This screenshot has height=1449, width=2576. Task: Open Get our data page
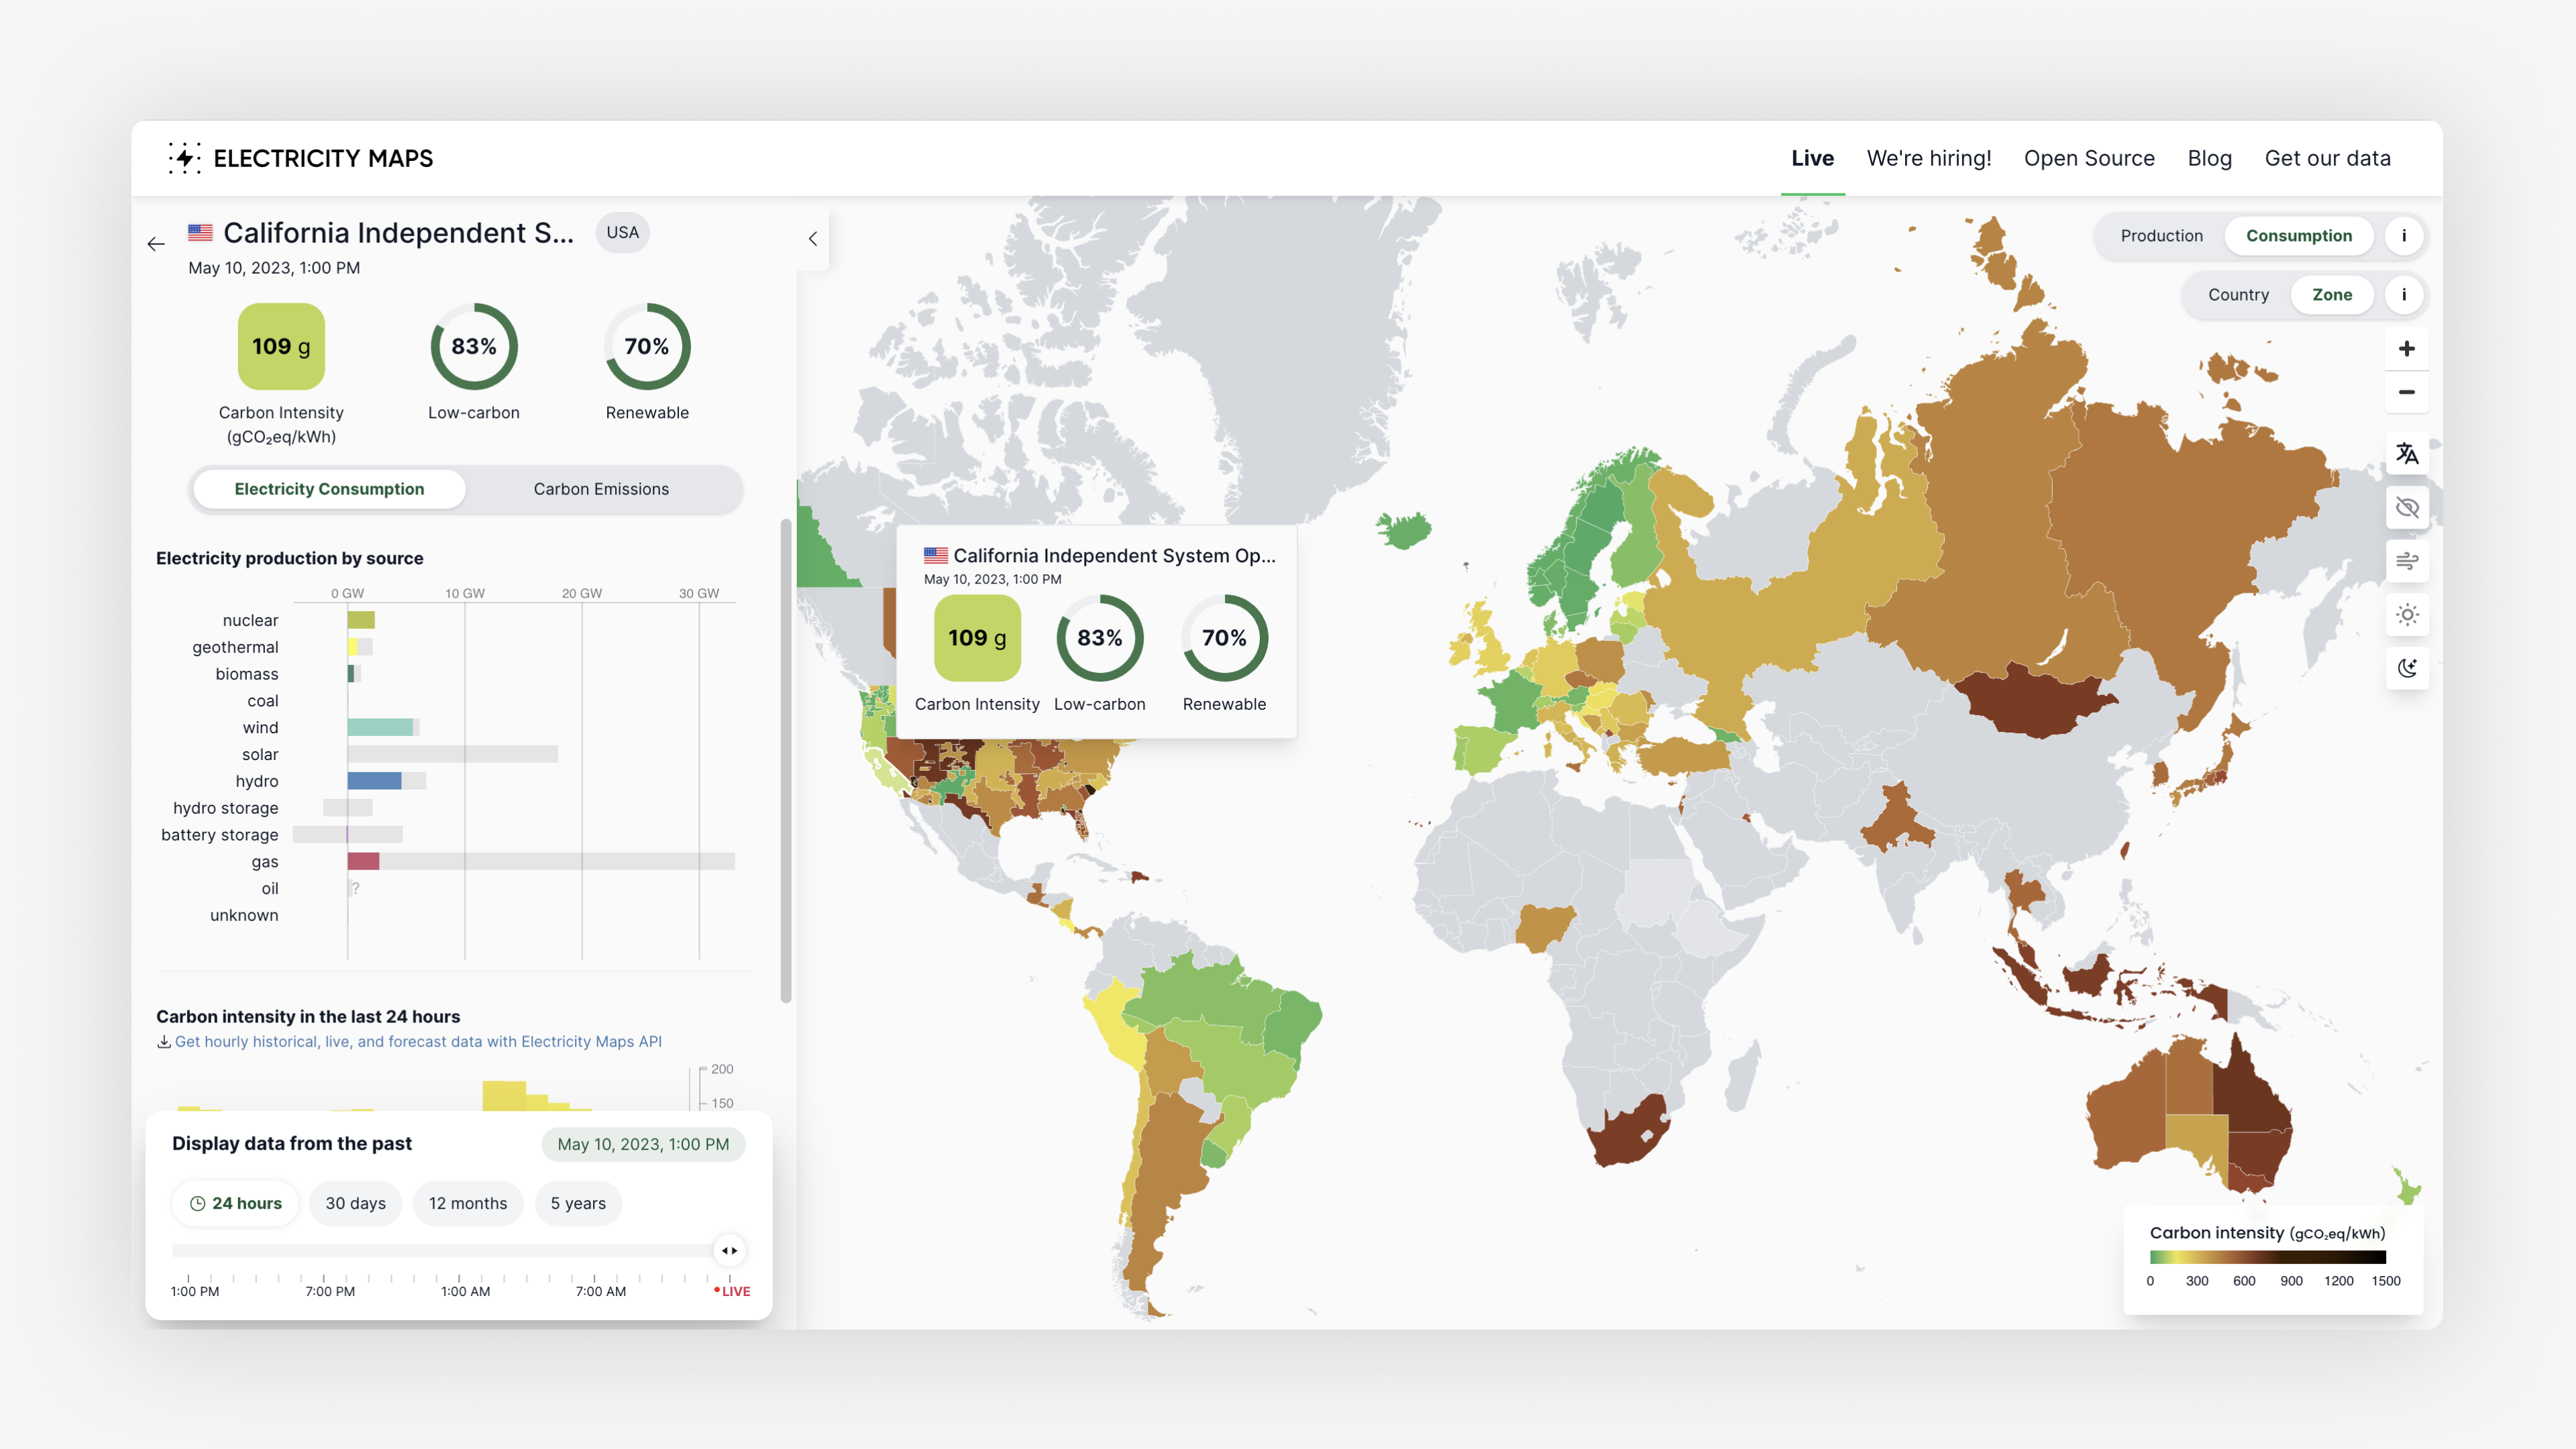click(2327, 158)
